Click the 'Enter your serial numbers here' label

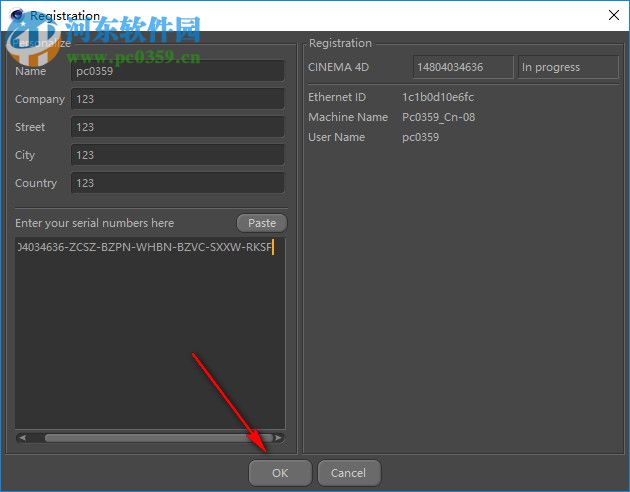[x=94, y=223]
